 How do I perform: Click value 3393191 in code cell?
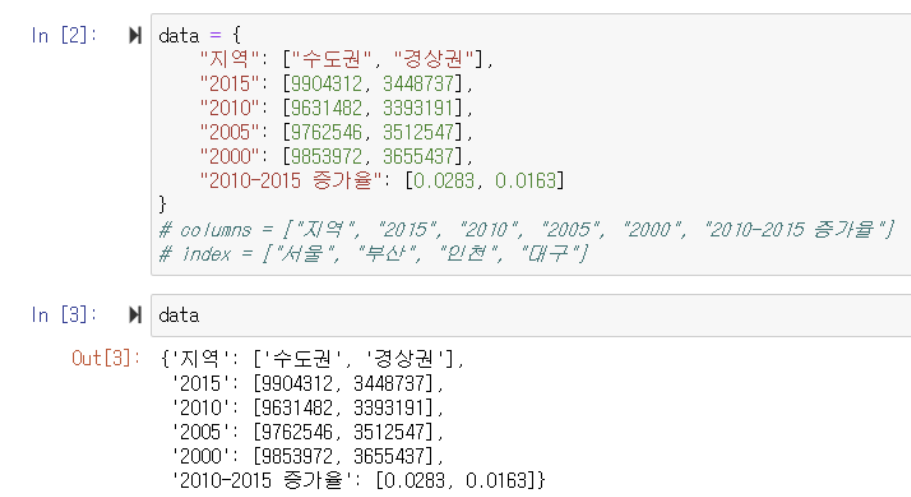pyautogui.click(x=418, y=108)
